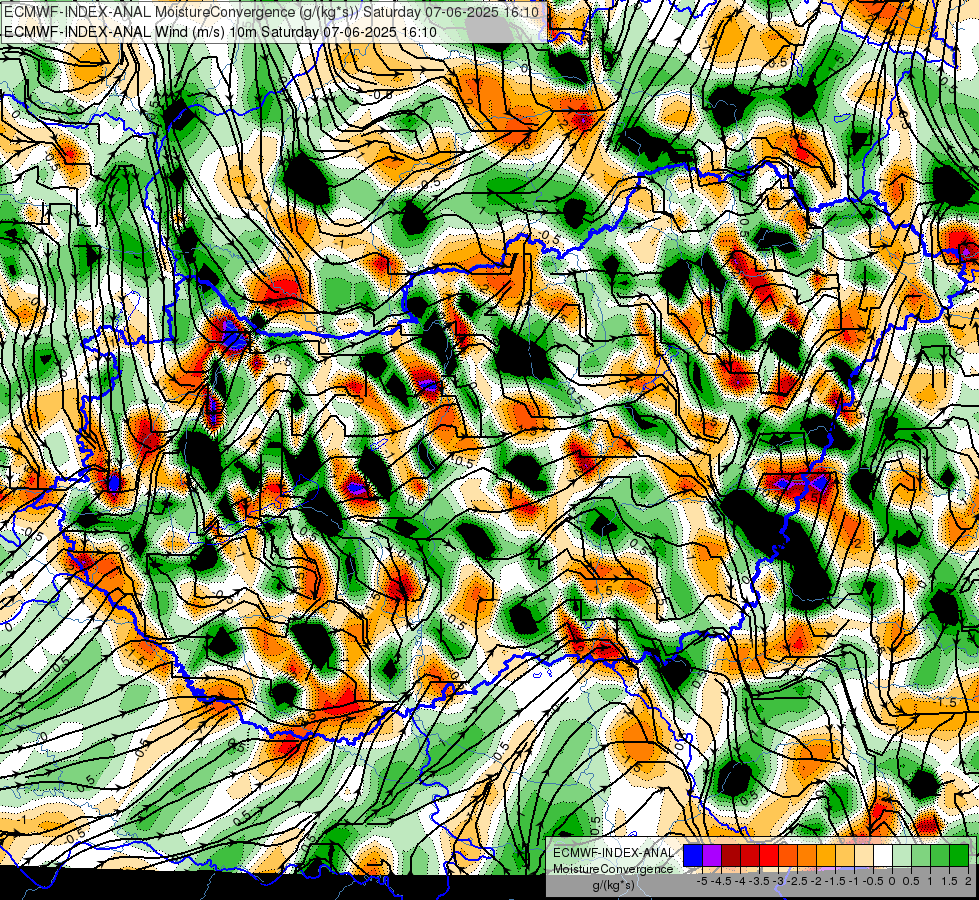This screenshot has width=979, height=900.
Task: Click the Wind (m/s) 10m title line
Action: pos(220,31)
